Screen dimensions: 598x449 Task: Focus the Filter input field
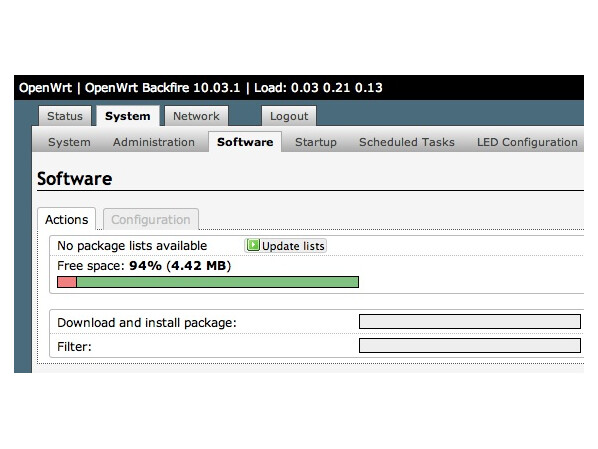click(x=470, y=346)
